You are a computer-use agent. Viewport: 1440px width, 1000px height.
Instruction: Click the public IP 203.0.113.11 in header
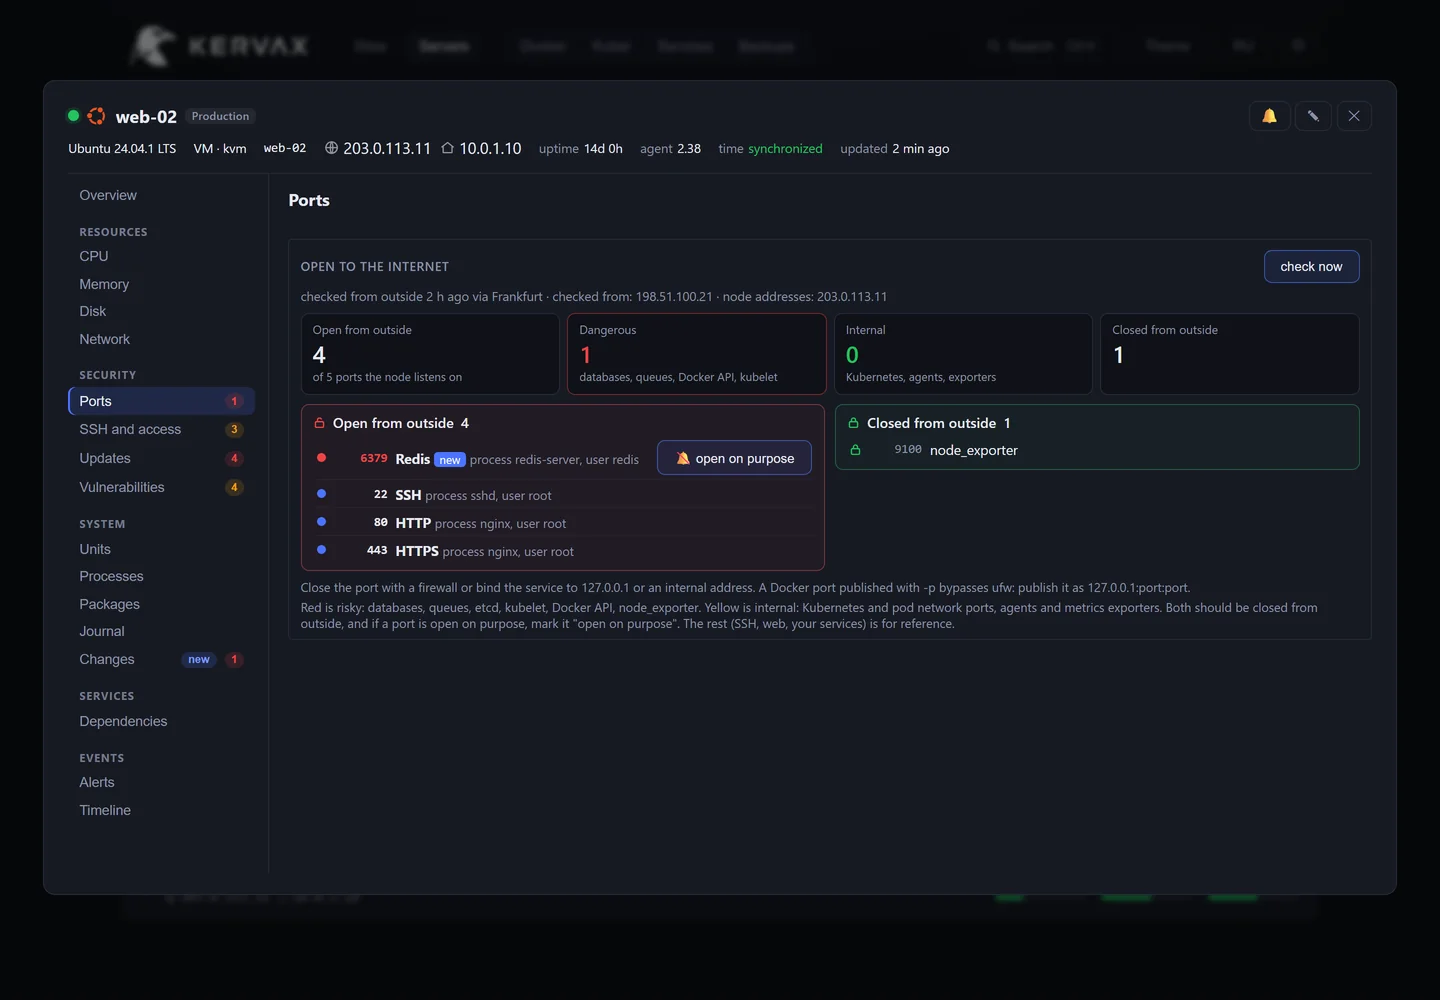point(387,148)
